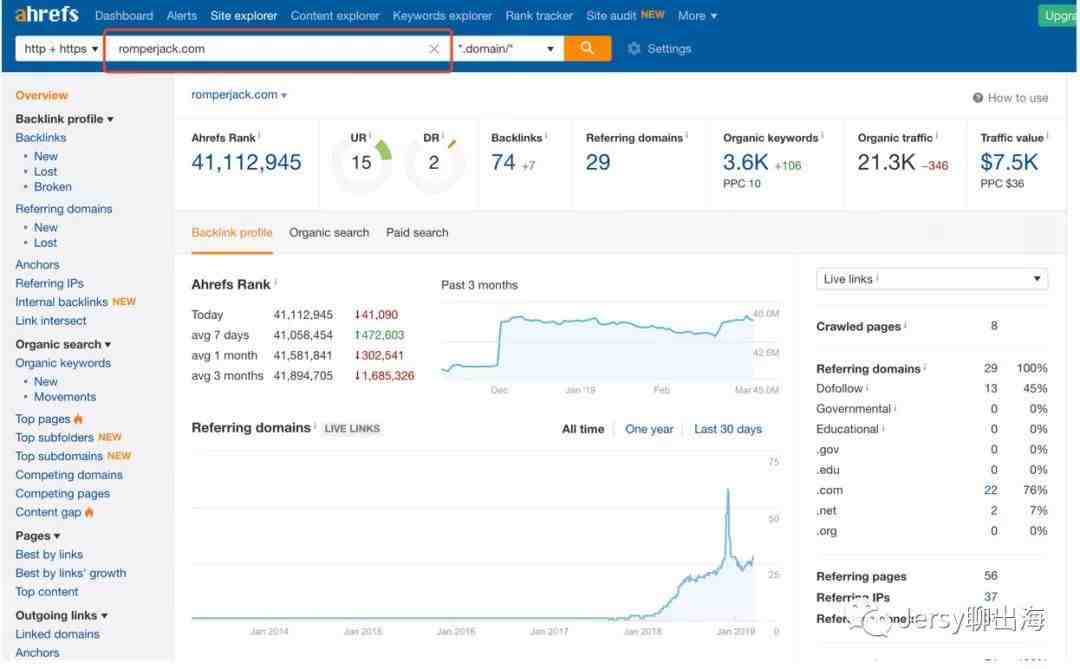Open the protocol http + https dropdown
The width and height of the screenshot is (1080, 669).
60,49
